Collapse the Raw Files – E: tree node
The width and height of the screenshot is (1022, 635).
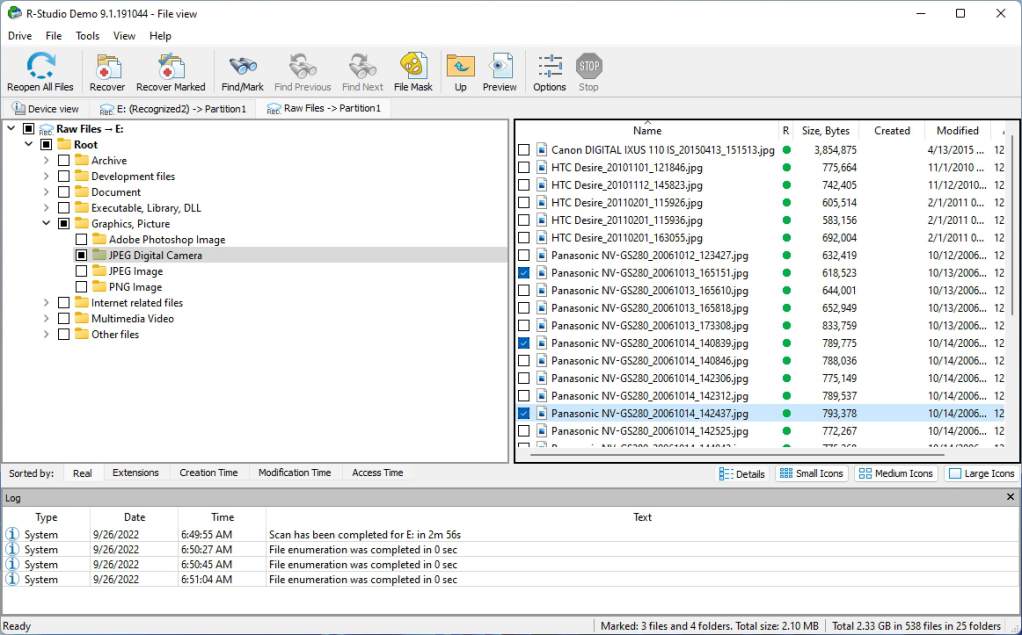click(11, 128)
